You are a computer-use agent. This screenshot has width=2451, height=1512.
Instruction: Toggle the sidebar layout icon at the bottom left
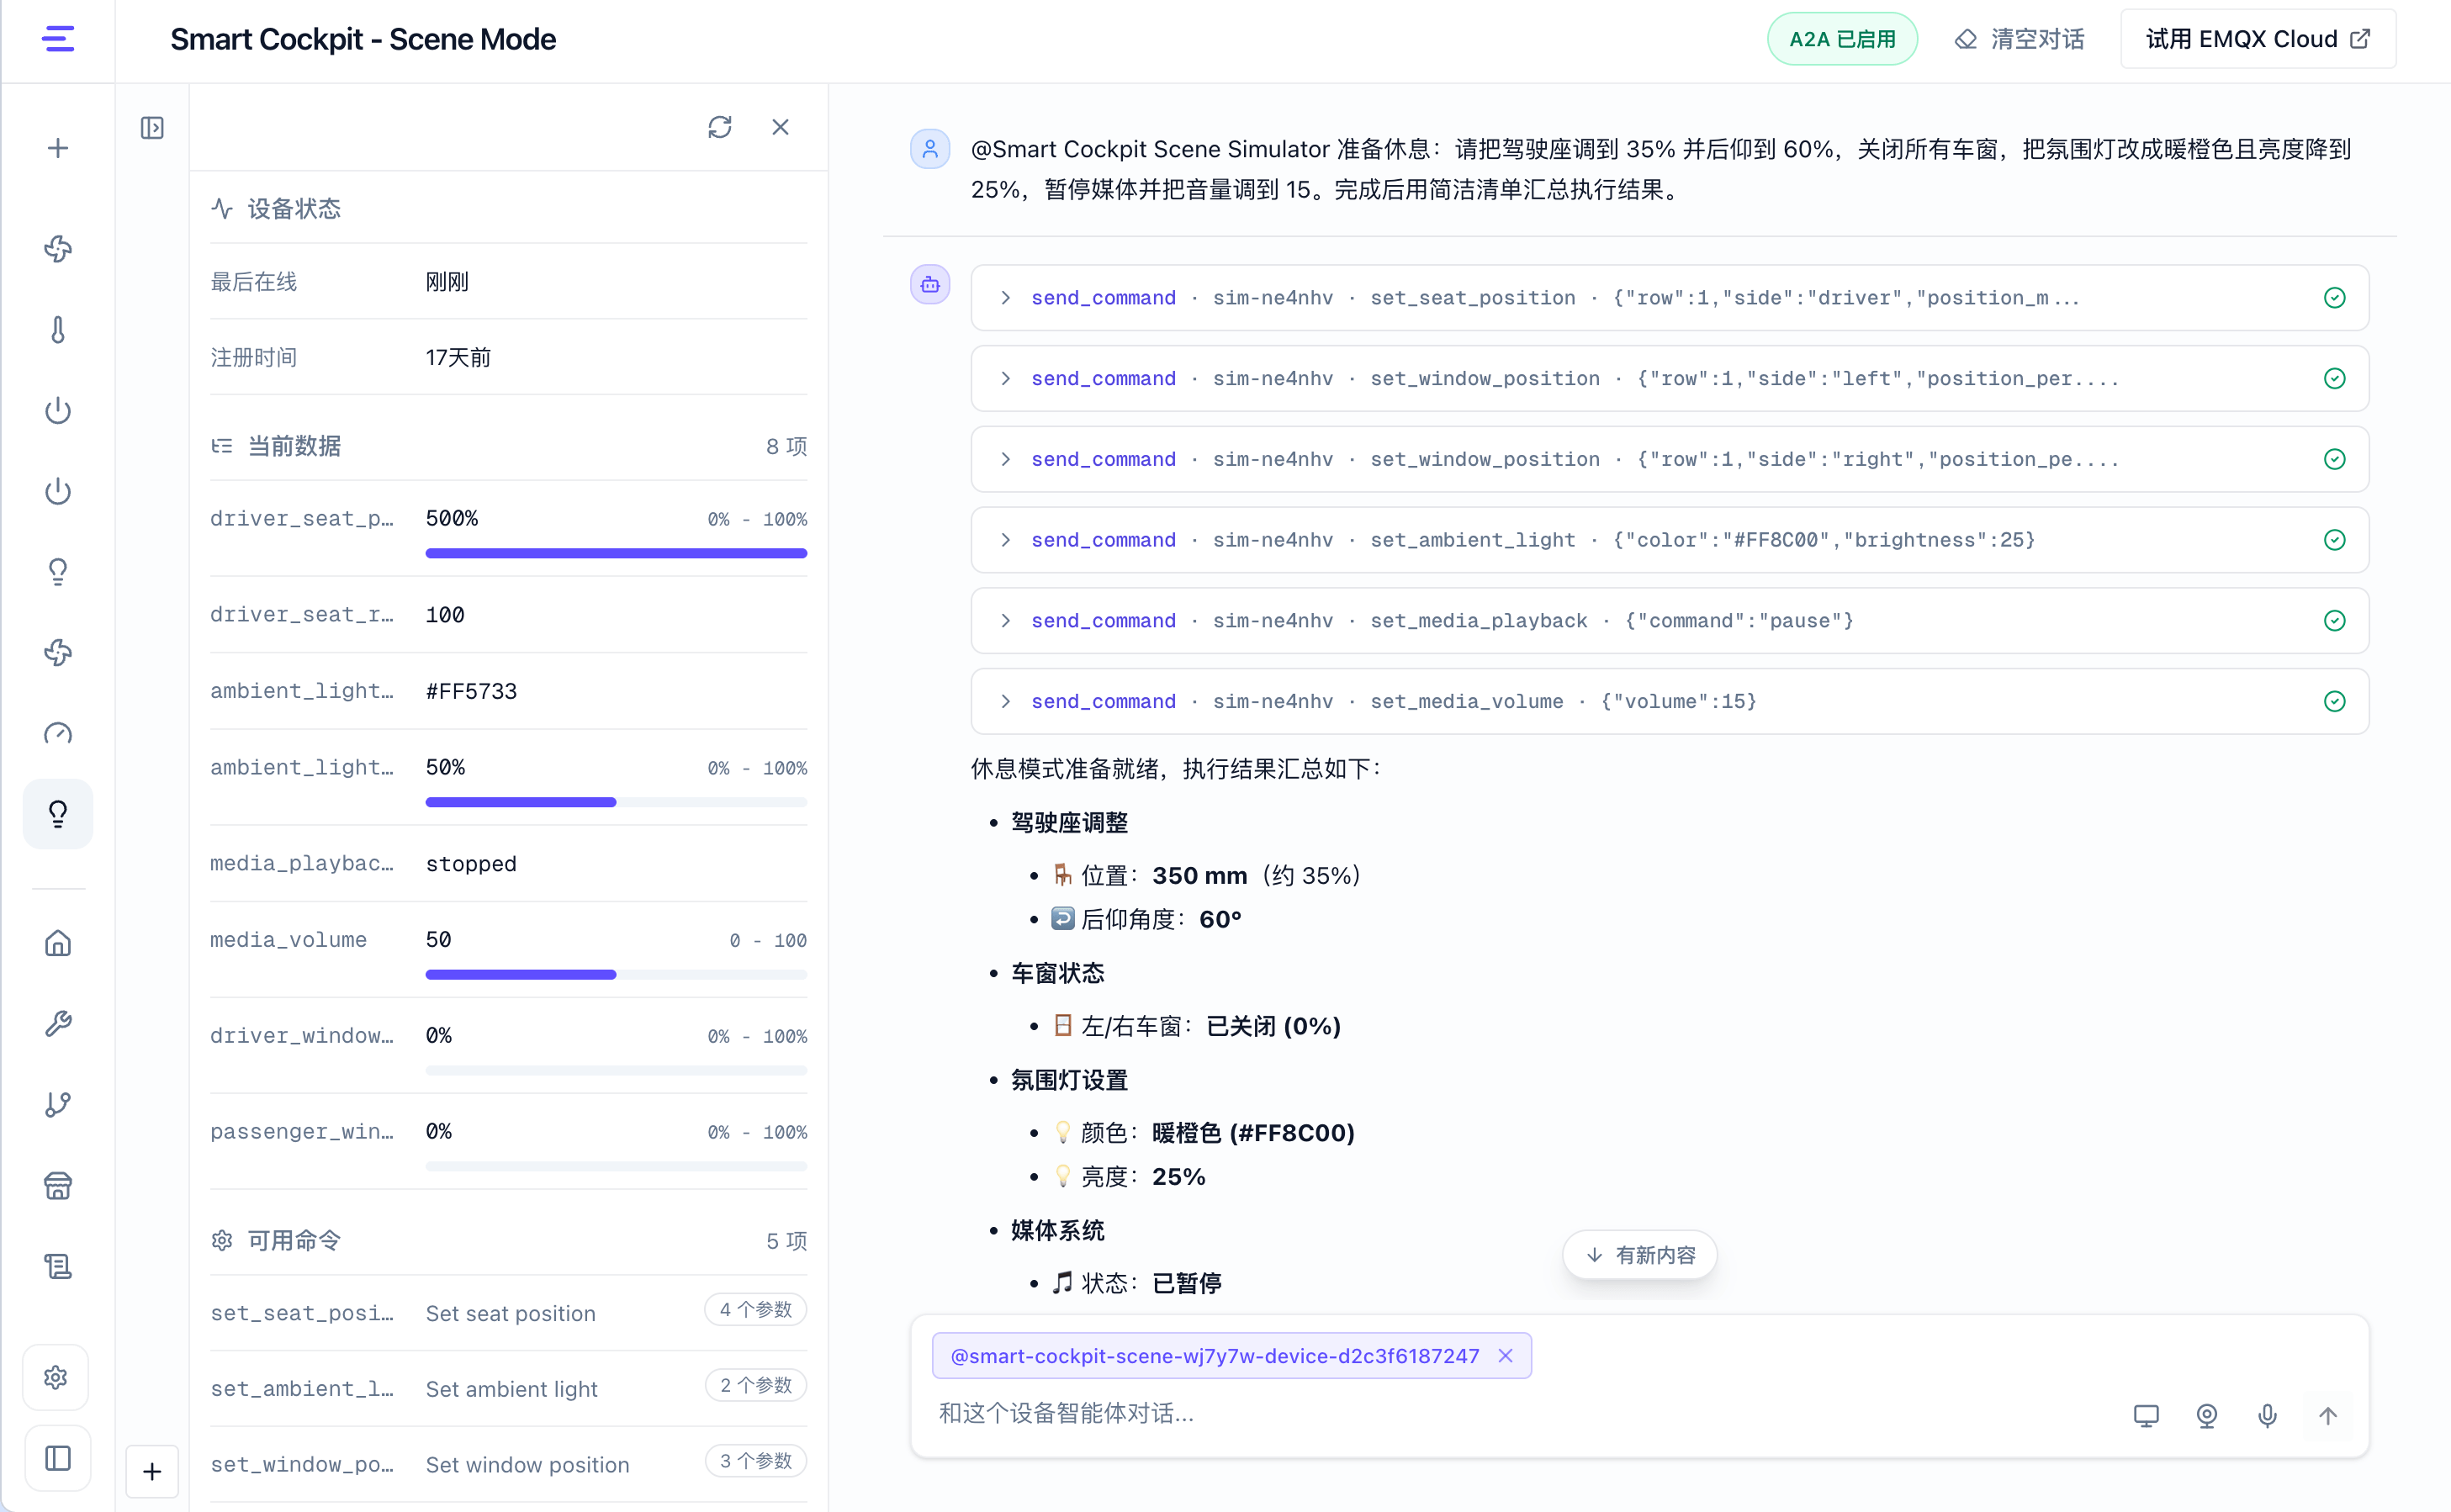[x=58, y=1457]
